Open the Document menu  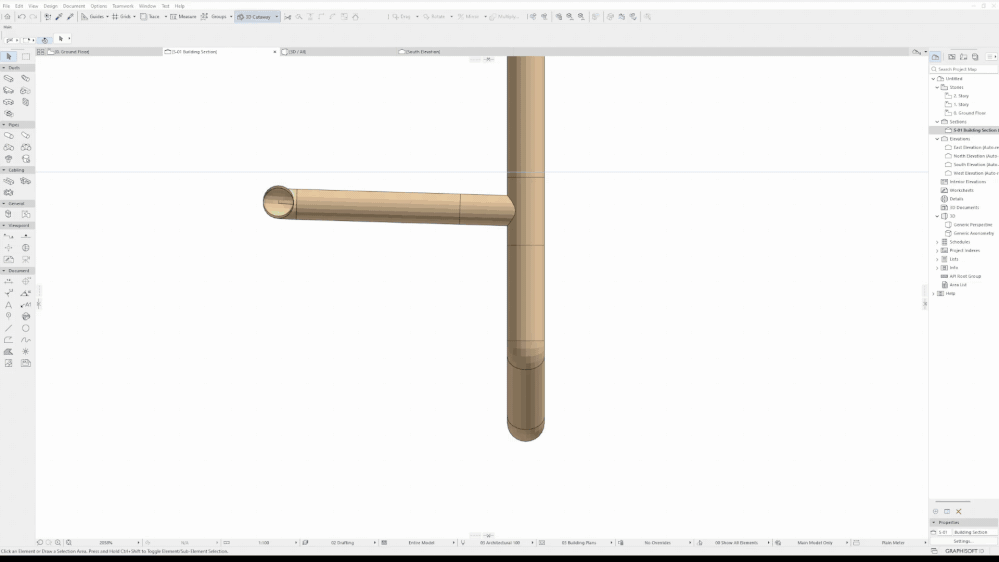coord(74,6)
